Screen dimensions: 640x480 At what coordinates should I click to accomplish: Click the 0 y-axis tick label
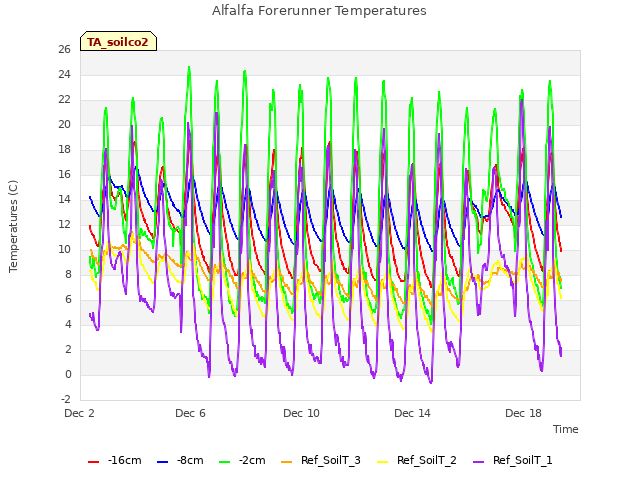pos(68,374)
